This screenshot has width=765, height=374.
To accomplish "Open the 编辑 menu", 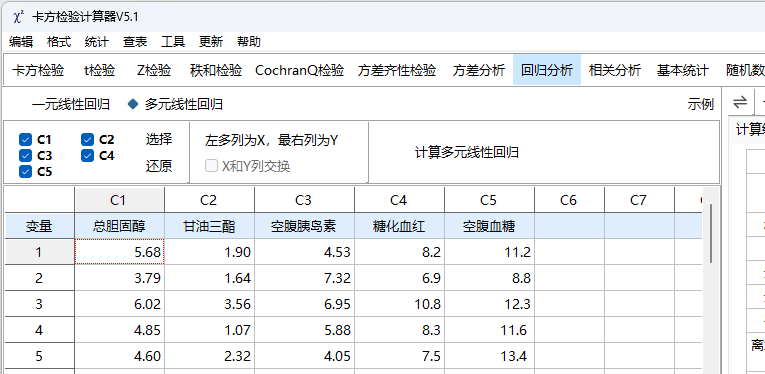I will coord(21,42).
